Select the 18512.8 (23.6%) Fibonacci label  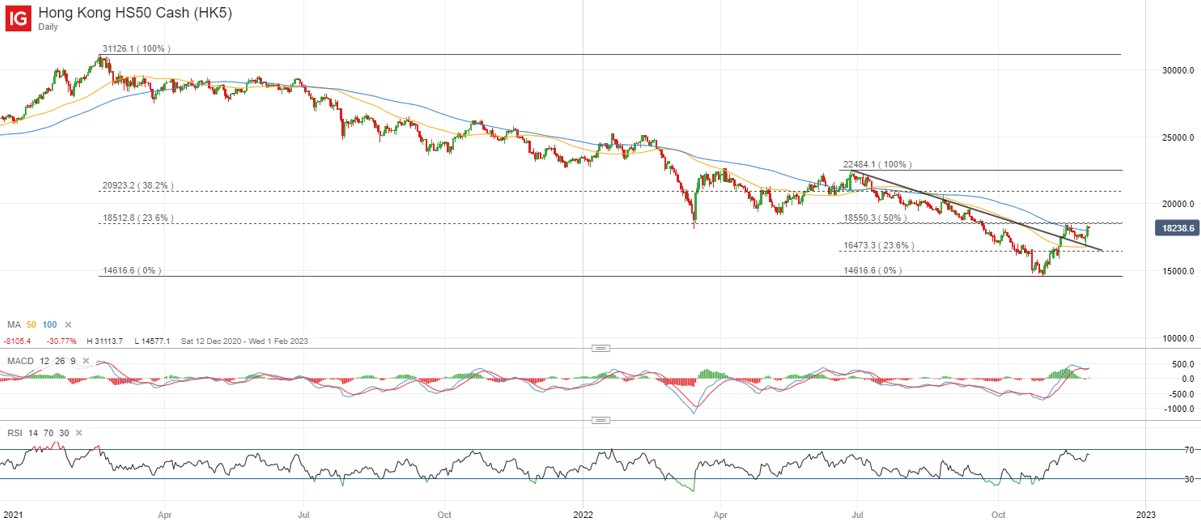tap(138, 218)
